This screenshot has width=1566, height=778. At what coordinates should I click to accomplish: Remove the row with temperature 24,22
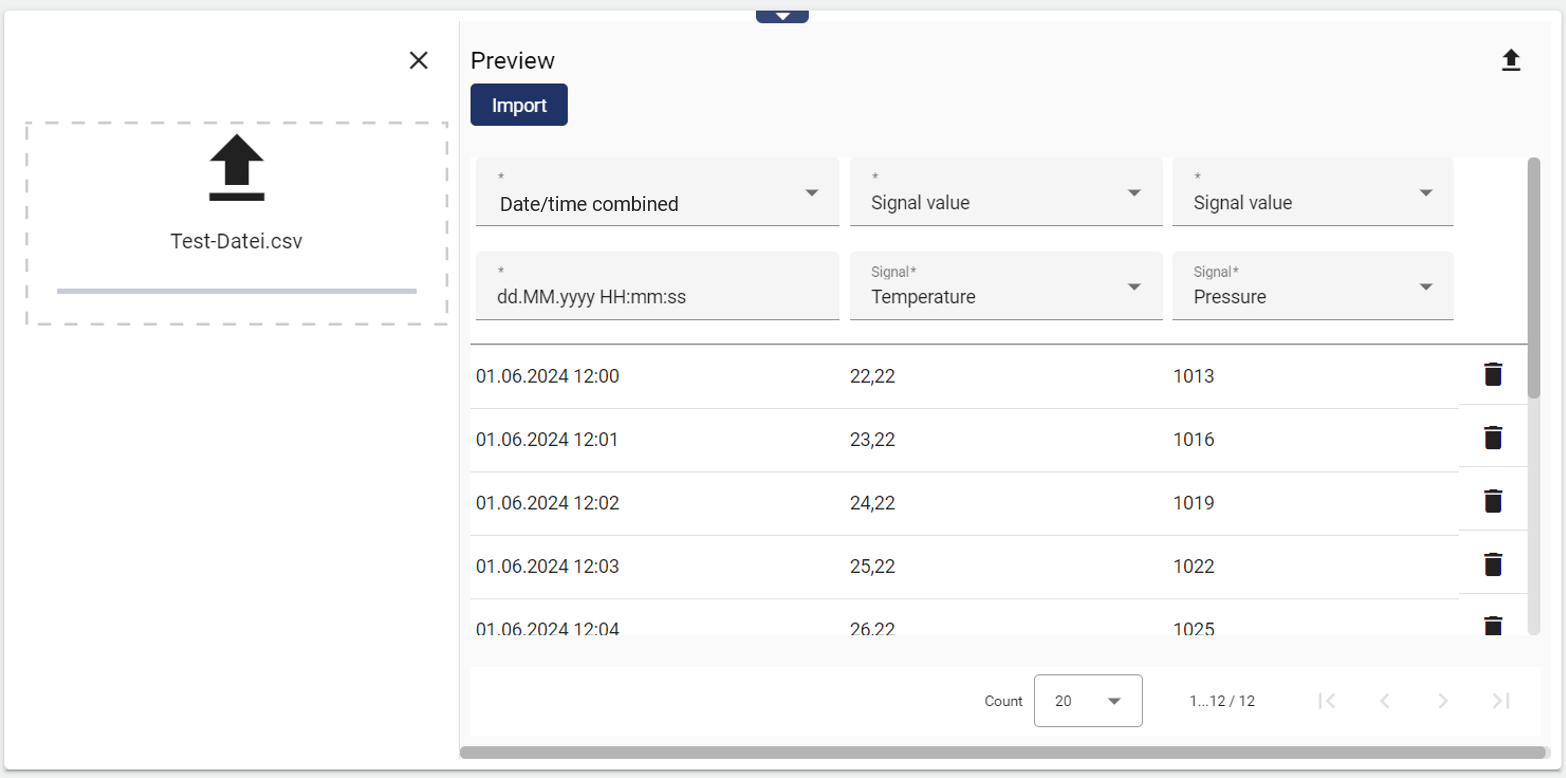1492,501
